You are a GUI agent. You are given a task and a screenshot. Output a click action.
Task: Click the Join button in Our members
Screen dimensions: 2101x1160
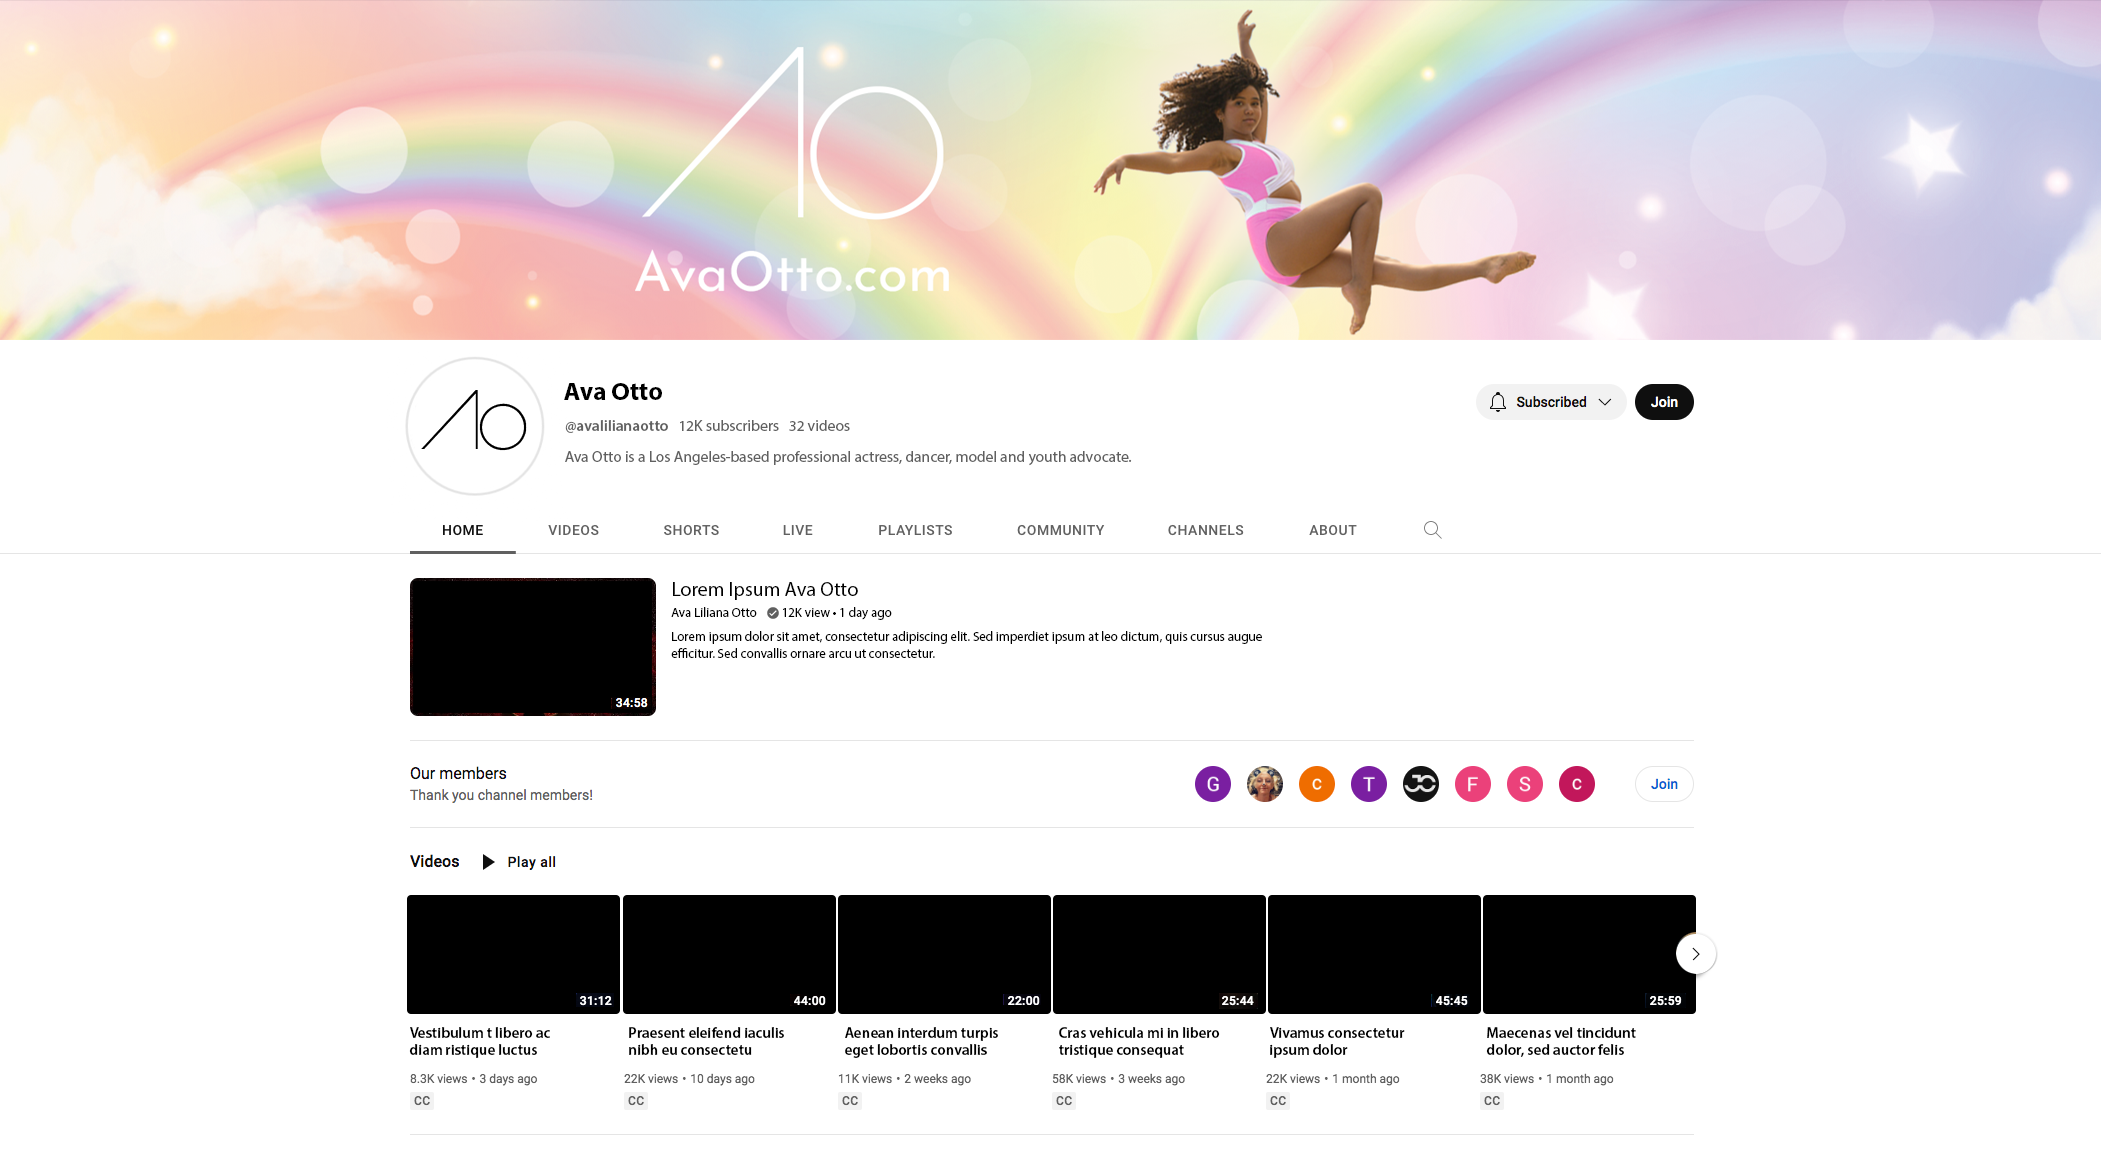tap(1664, 784)
